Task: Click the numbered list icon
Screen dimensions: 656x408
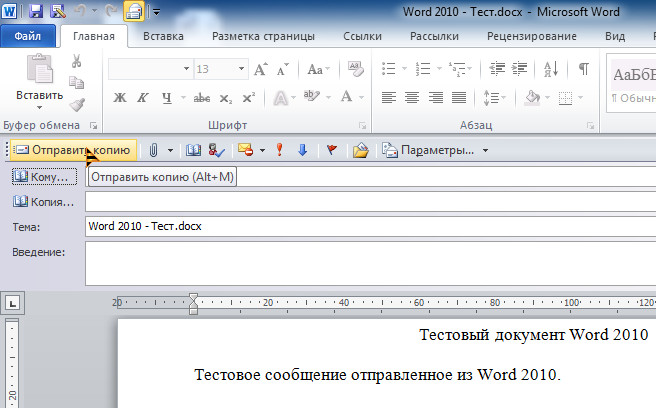Action: pos(423,68)
